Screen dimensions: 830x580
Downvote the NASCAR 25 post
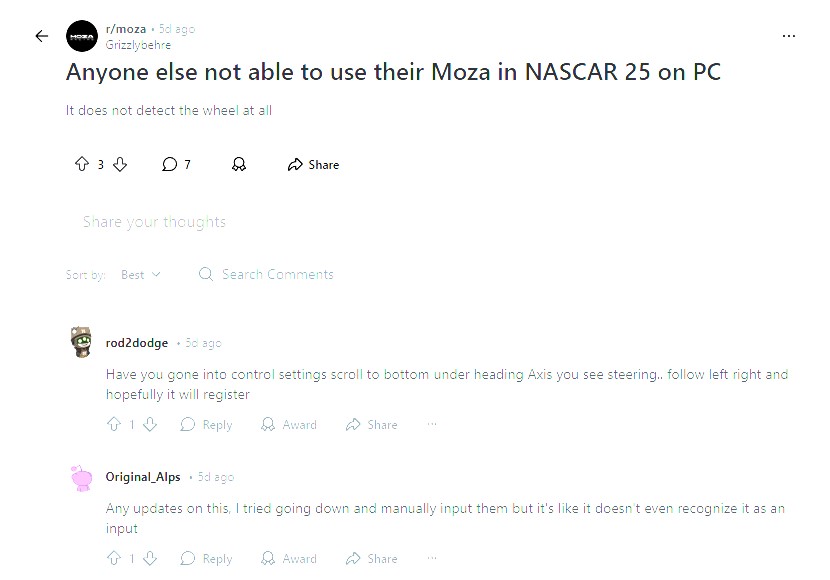click(x=120, y=164)
